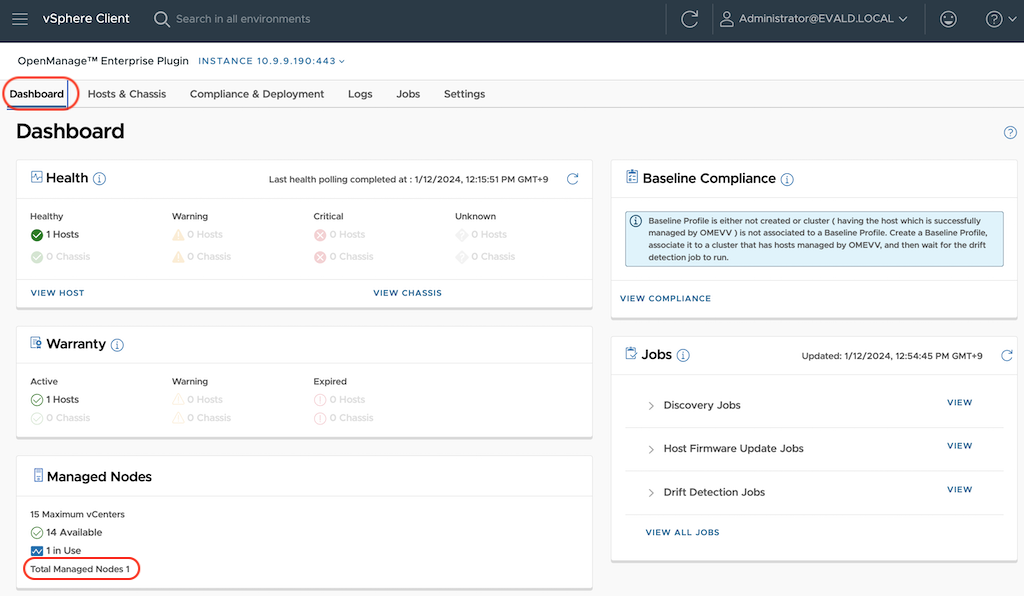Open the help menu dropdown arrow
The image size is (1024, 596).
click(x=1012, y=19)
